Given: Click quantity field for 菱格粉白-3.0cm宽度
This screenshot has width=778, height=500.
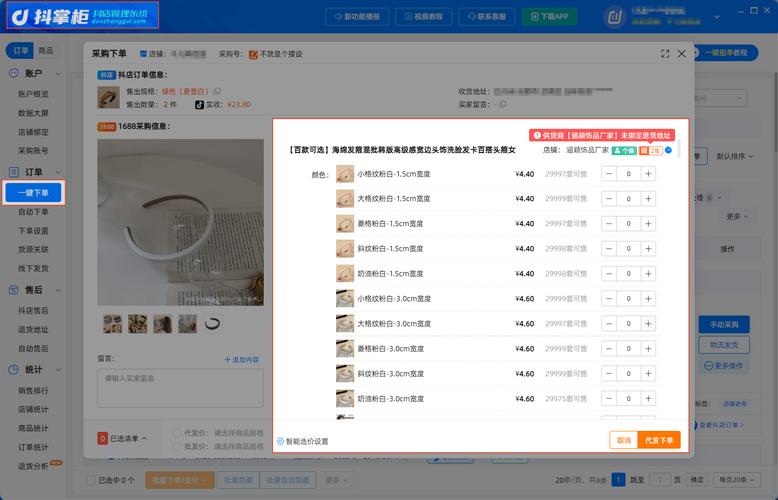Looking at the screenshot, I should tap(629, 349).
